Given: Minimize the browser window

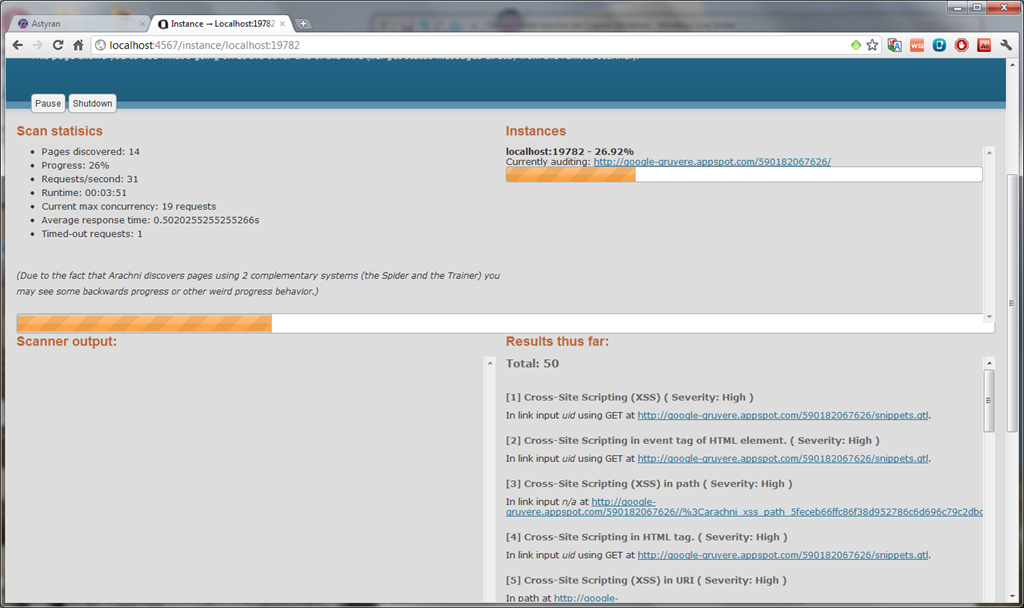Looking at the screenshot, I should click(958, 7).
